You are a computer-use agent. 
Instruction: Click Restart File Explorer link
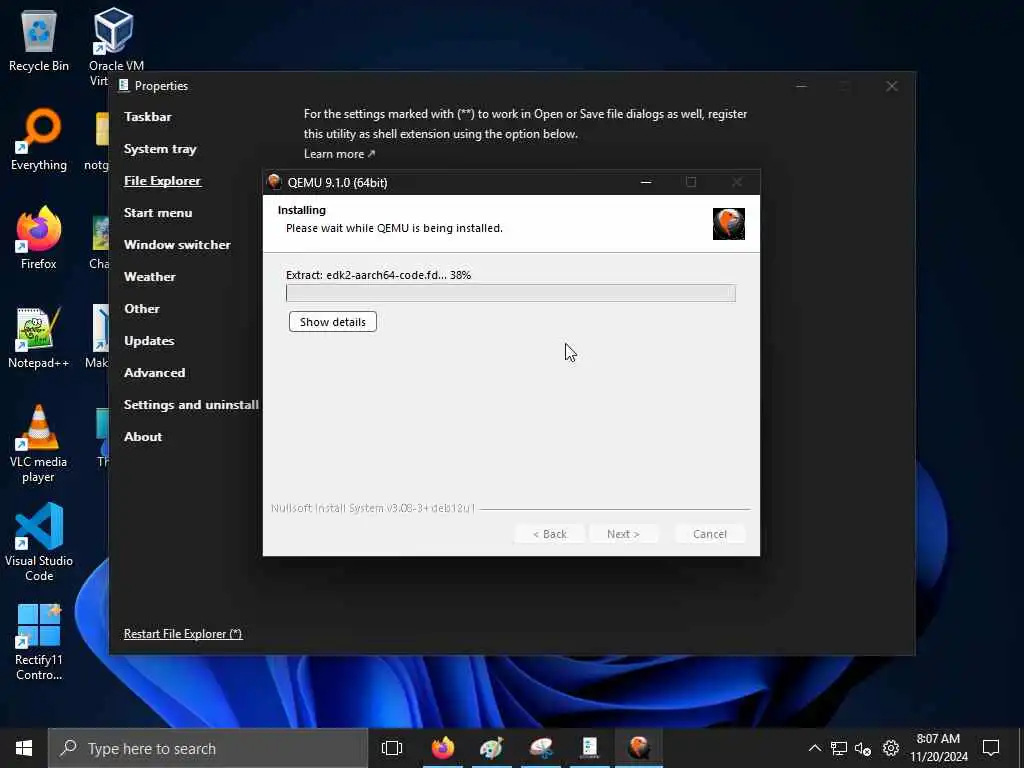(x=183, y=633)
